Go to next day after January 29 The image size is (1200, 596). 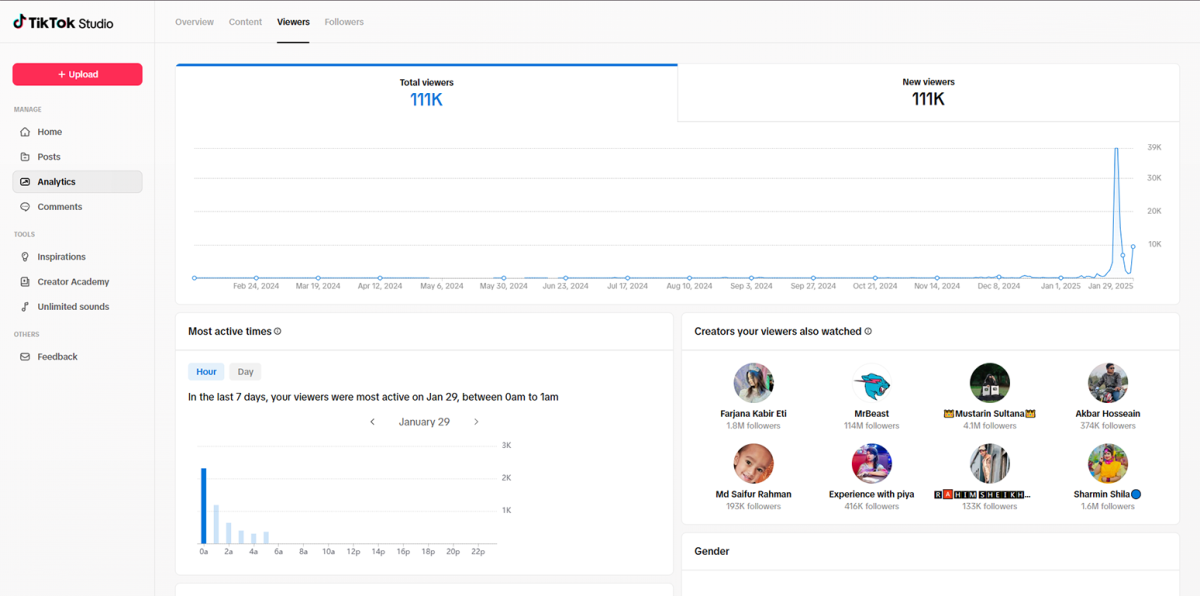pyautogui.click(x=476, y=422)
